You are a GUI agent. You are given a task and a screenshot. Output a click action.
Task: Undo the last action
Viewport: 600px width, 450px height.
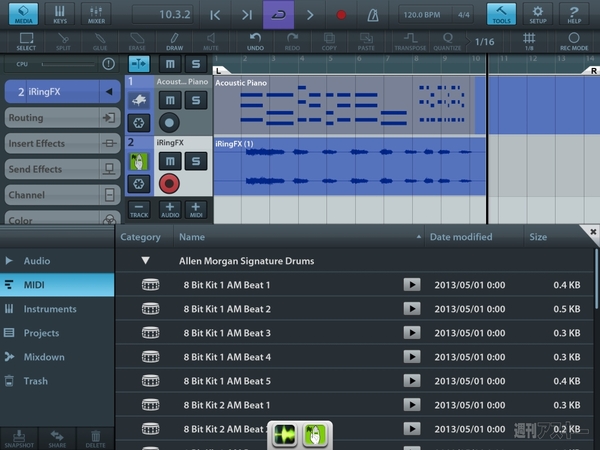(255, 41)
